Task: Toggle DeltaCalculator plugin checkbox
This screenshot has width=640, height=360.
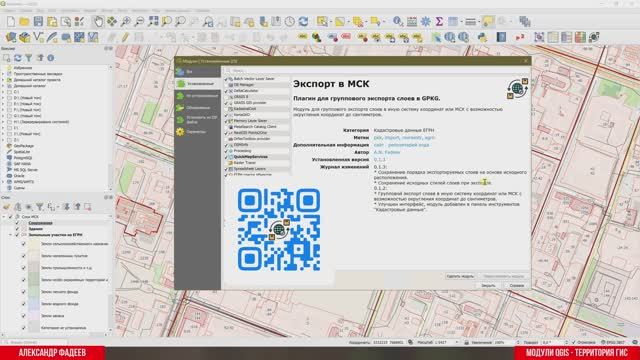Action: tap(226, 91)
